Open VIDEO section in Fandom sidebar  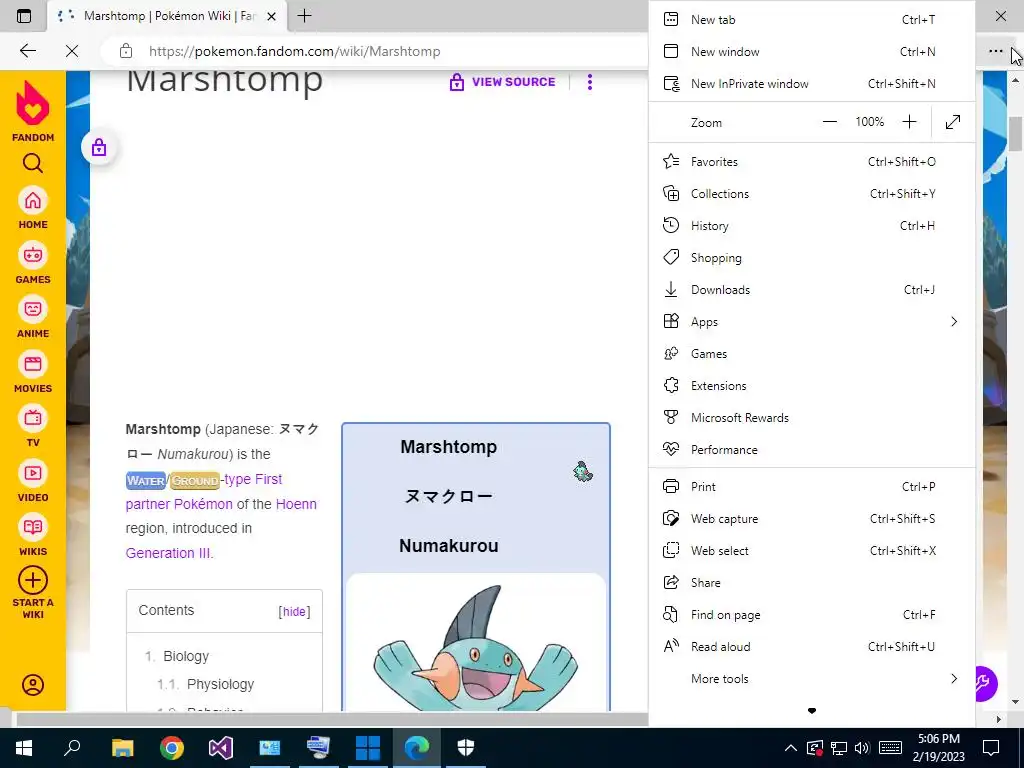coord(33,481)
